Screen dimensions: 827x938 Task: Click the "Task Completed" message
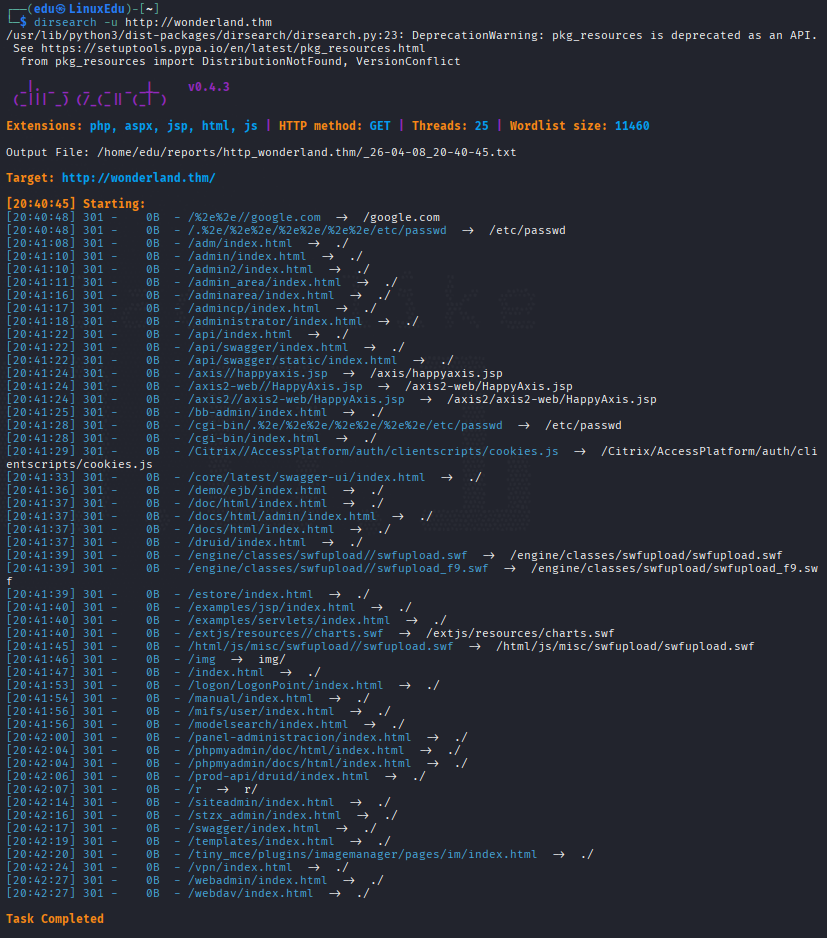[55, 918]
